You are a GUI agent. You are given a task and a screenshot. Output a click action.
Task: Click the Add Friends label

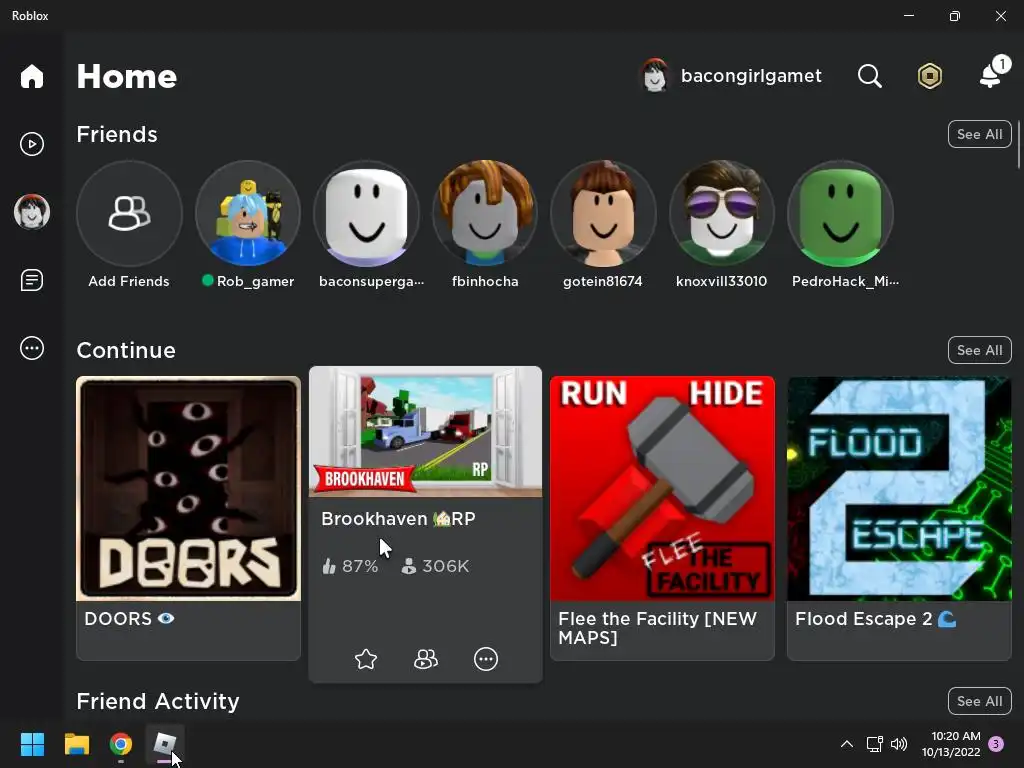tap(129, 281)
